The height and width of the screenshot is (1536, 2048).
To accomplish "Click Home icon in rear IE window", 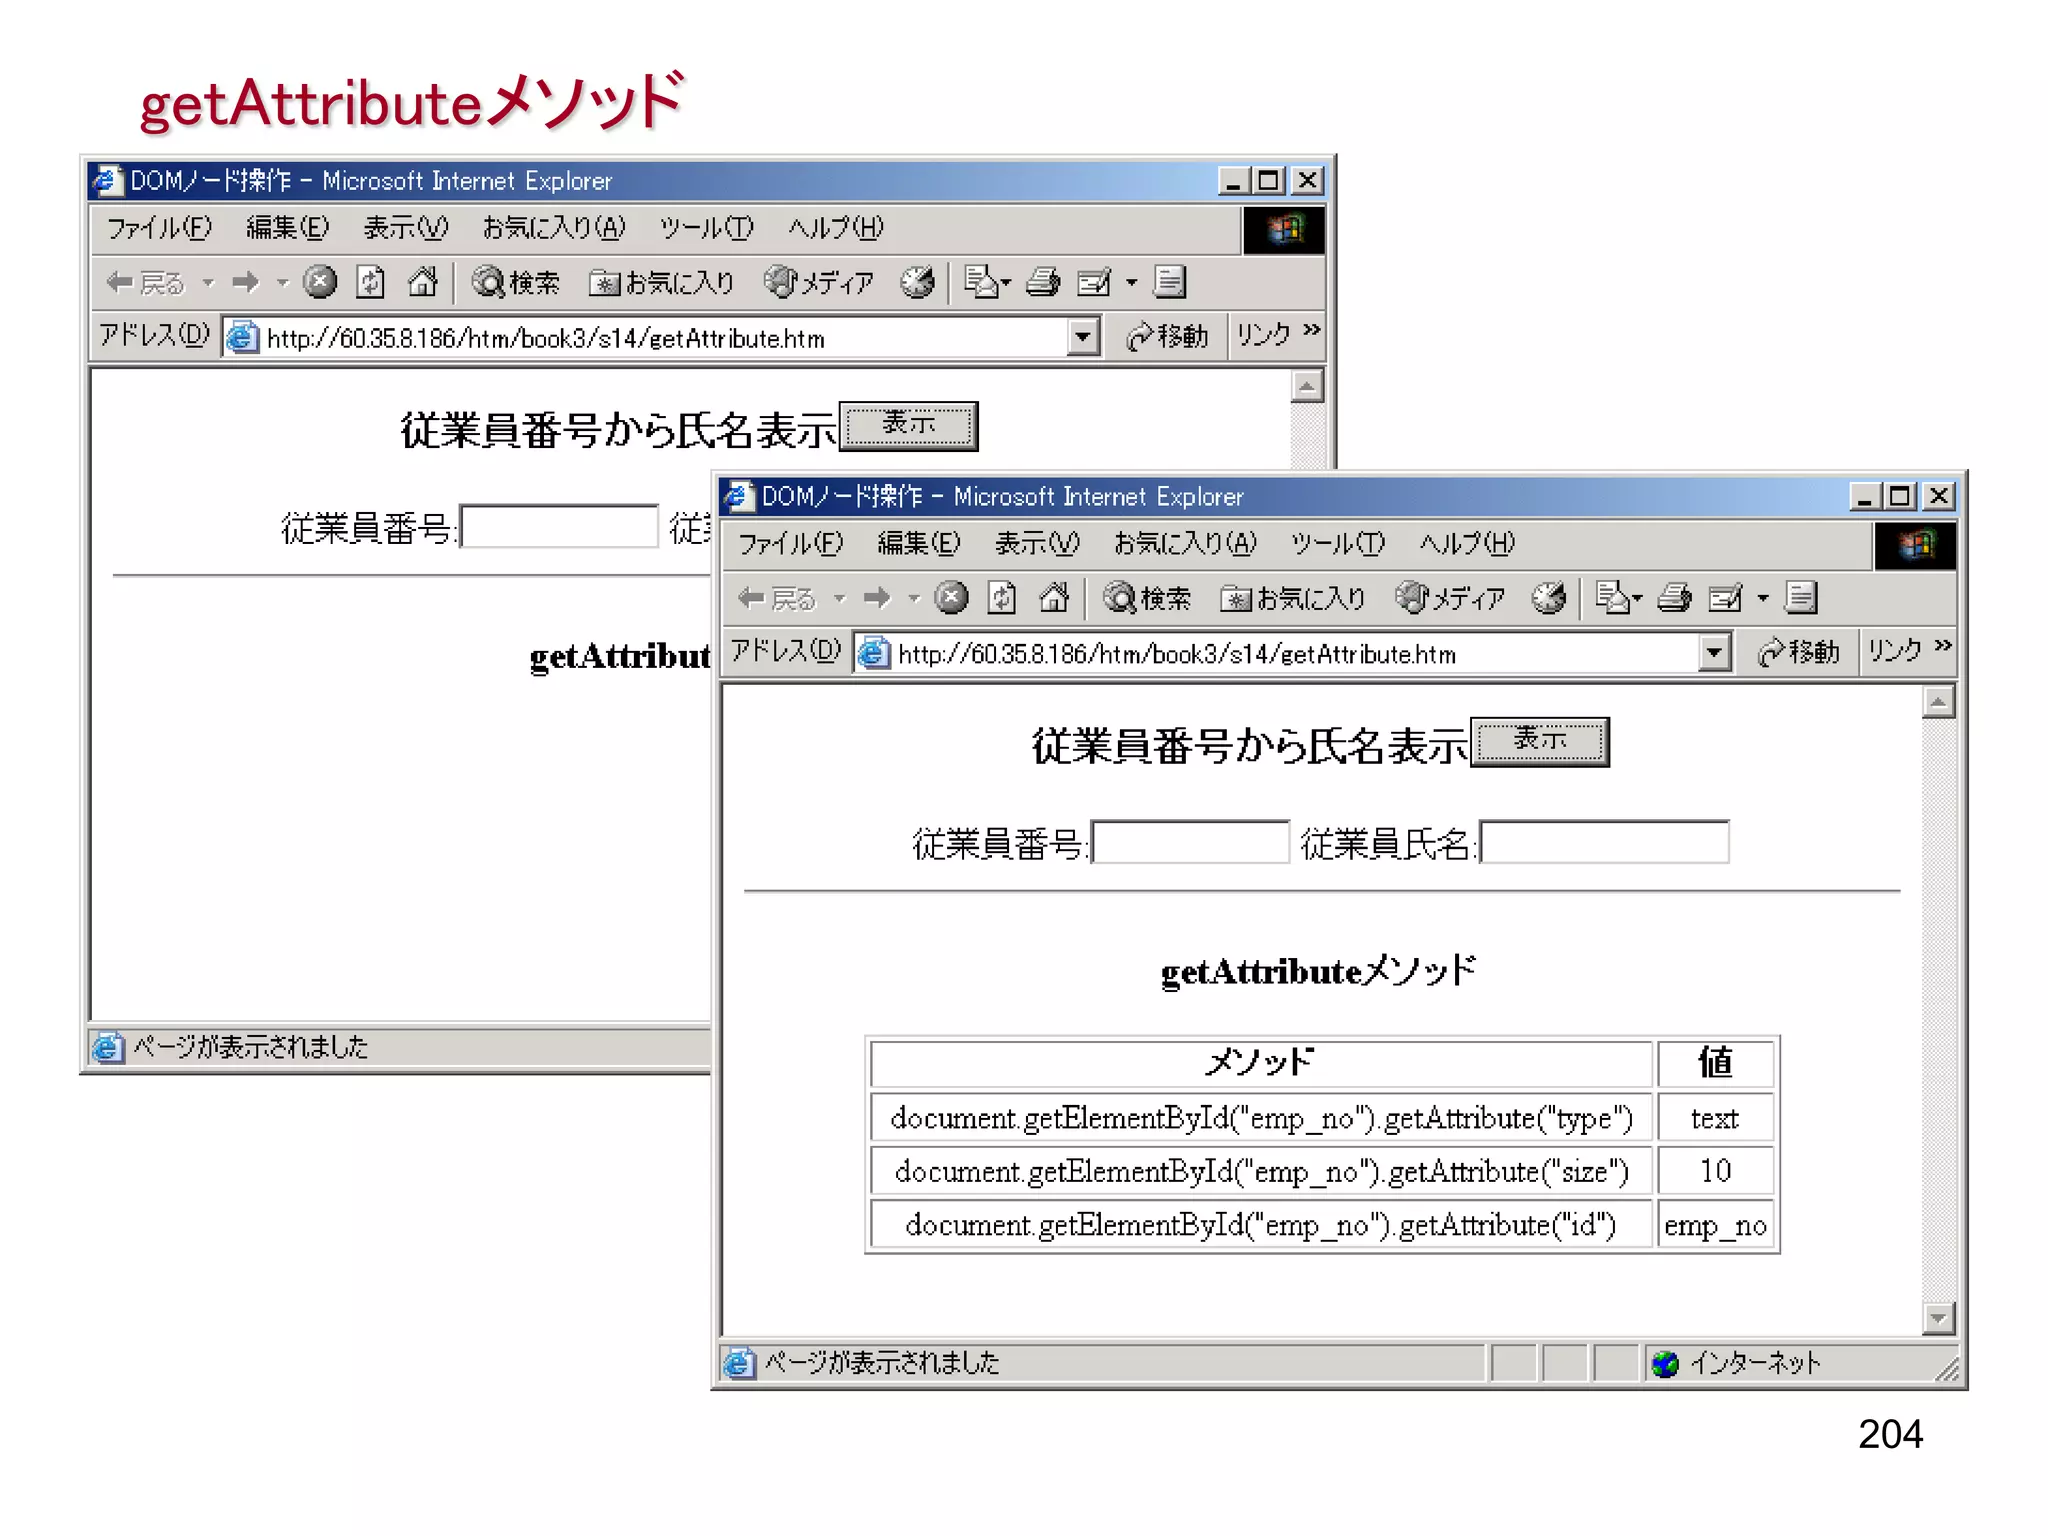I will (x=422, y=282).
